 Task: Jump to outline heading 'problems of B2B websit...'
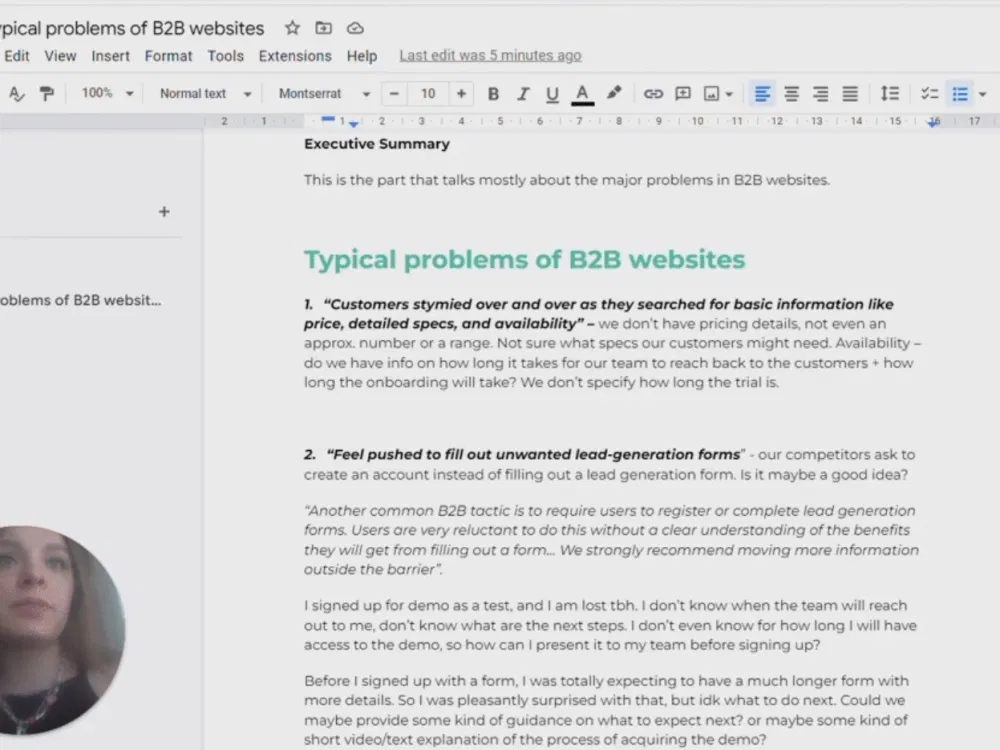[80, 300]
